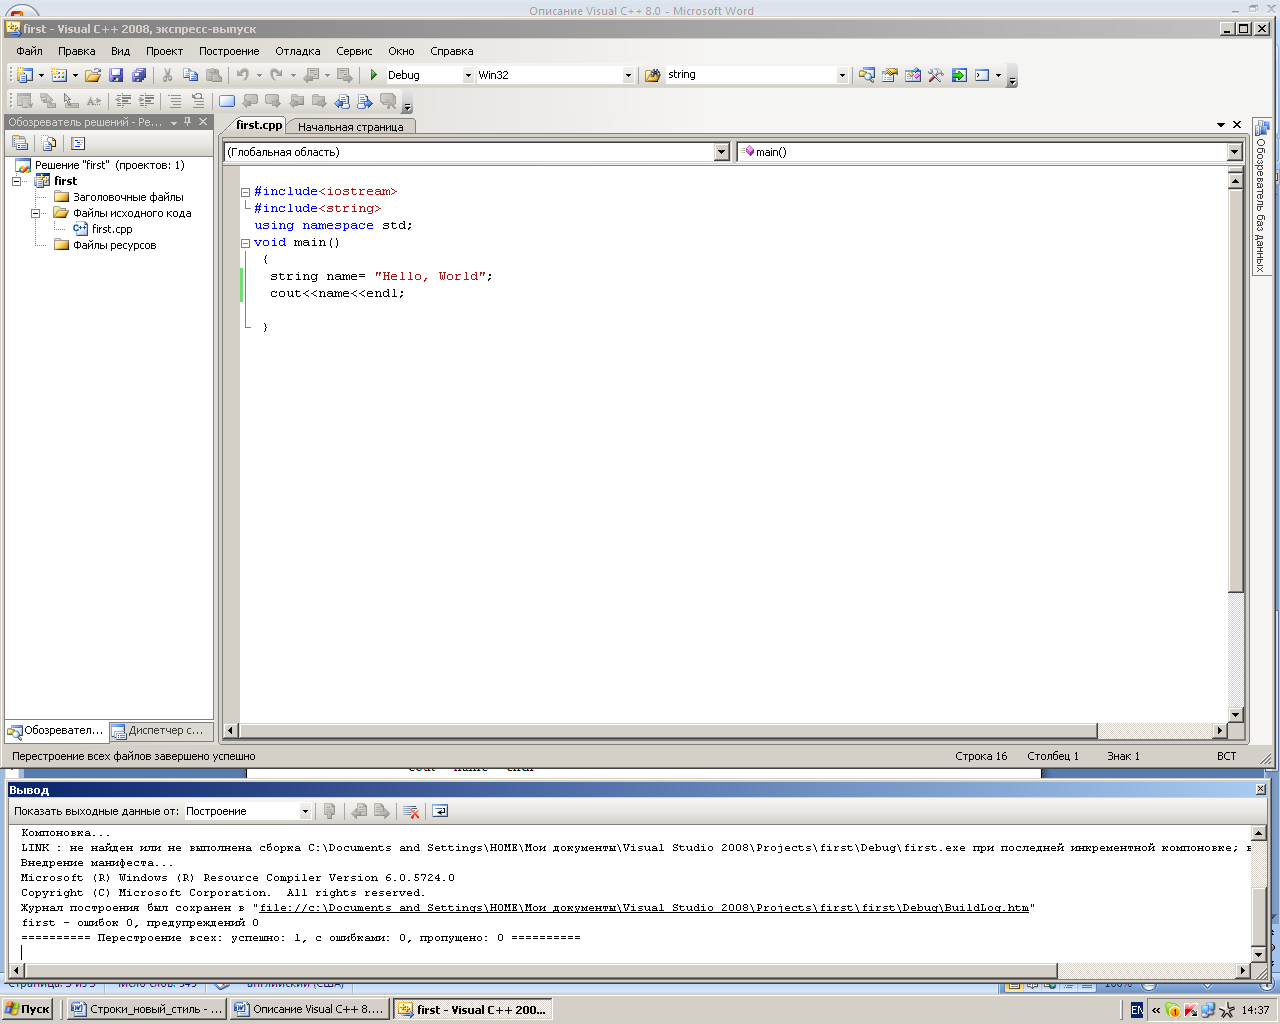Click the Properties icon in Solution Explorer

(19, 143)
